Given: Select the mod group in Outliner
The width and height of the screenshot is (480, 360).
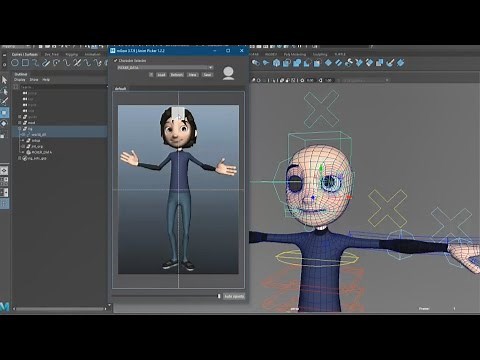Looking at the screenshot, I should (31, 123).
